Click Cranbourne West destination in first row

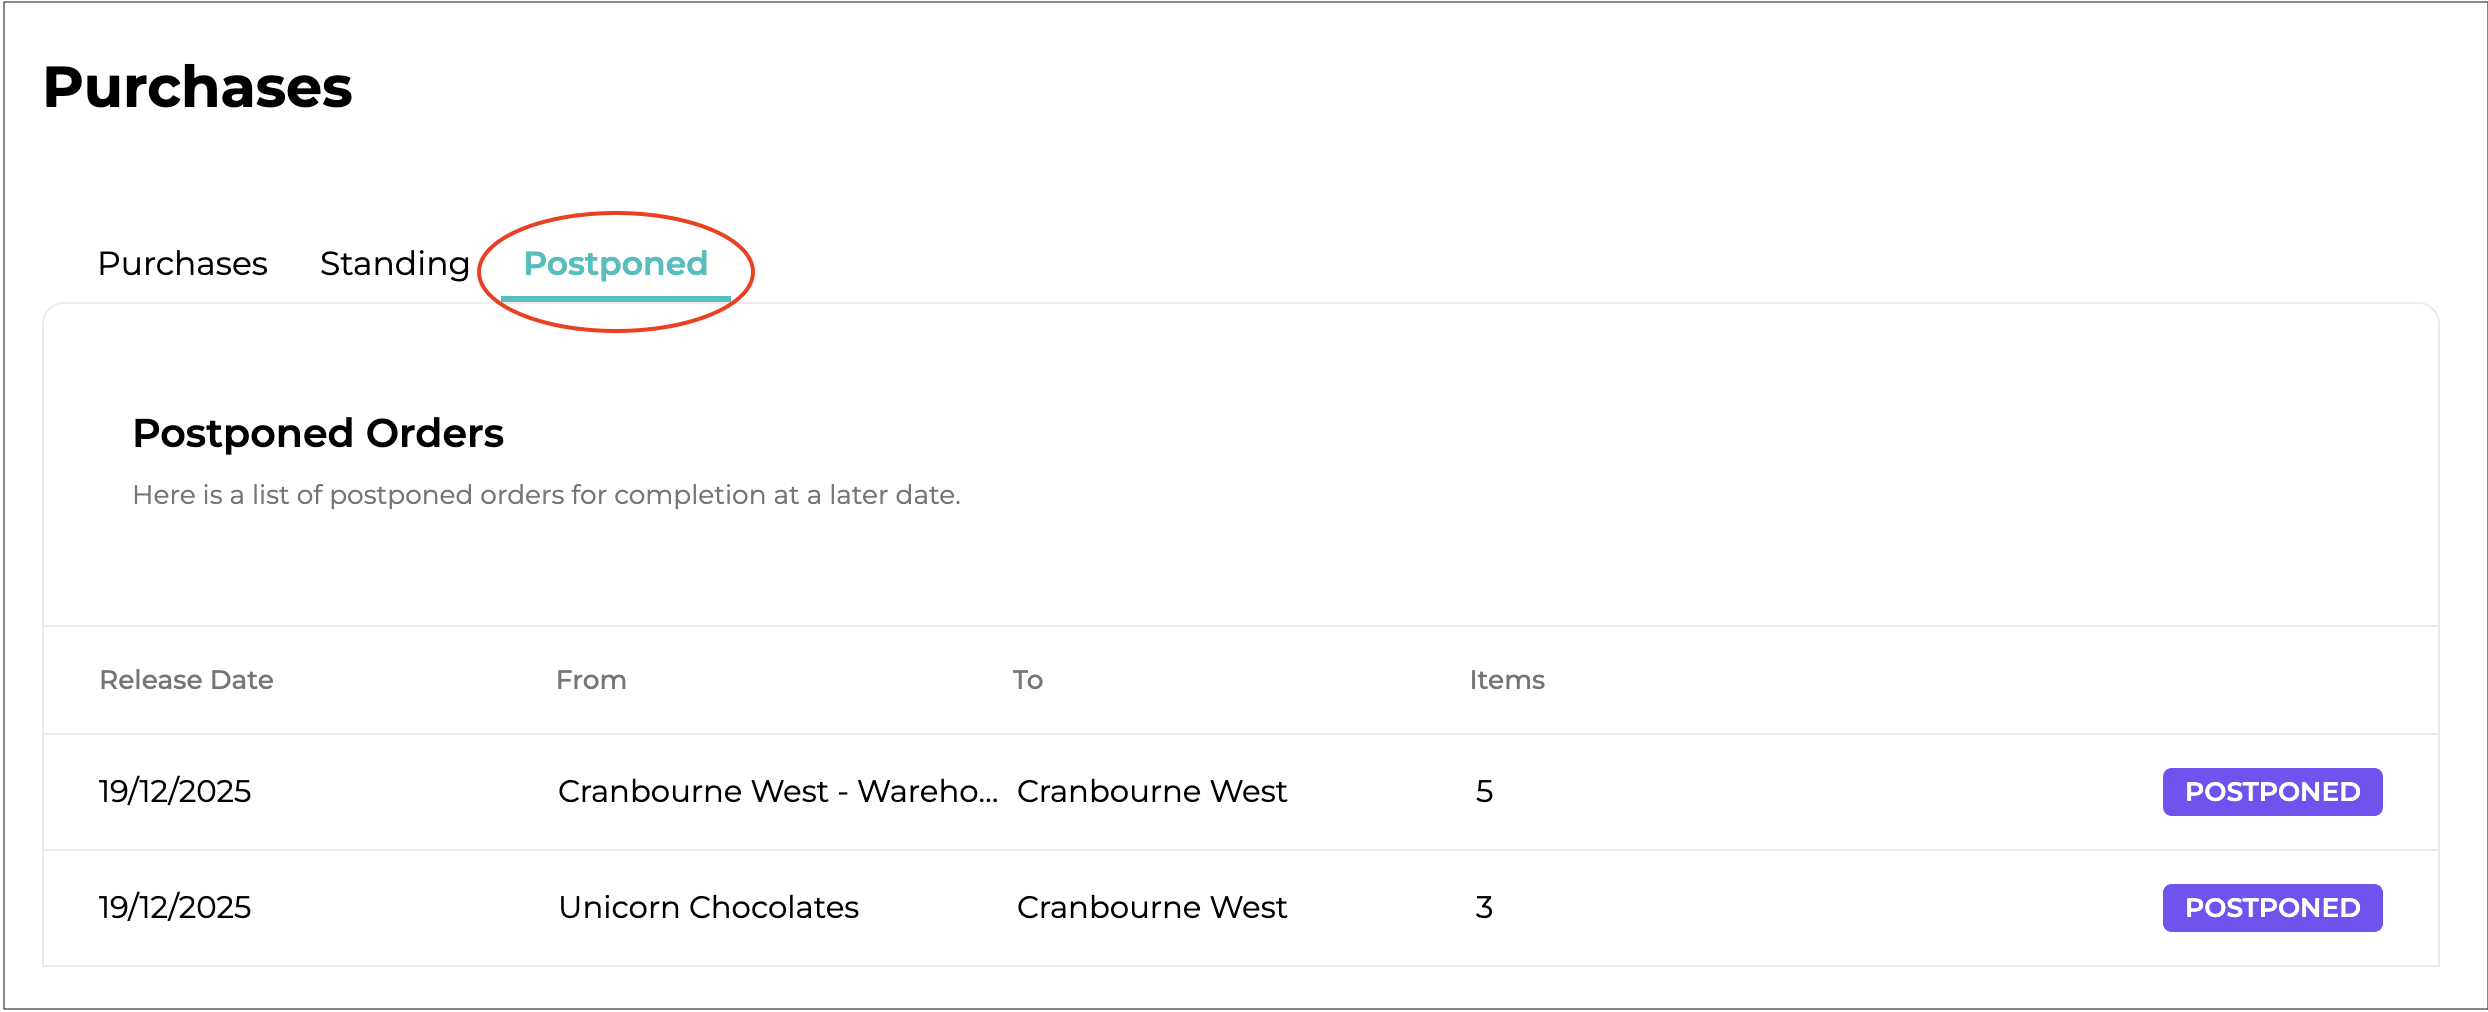pyautogui.click(x=1151, y=792)
